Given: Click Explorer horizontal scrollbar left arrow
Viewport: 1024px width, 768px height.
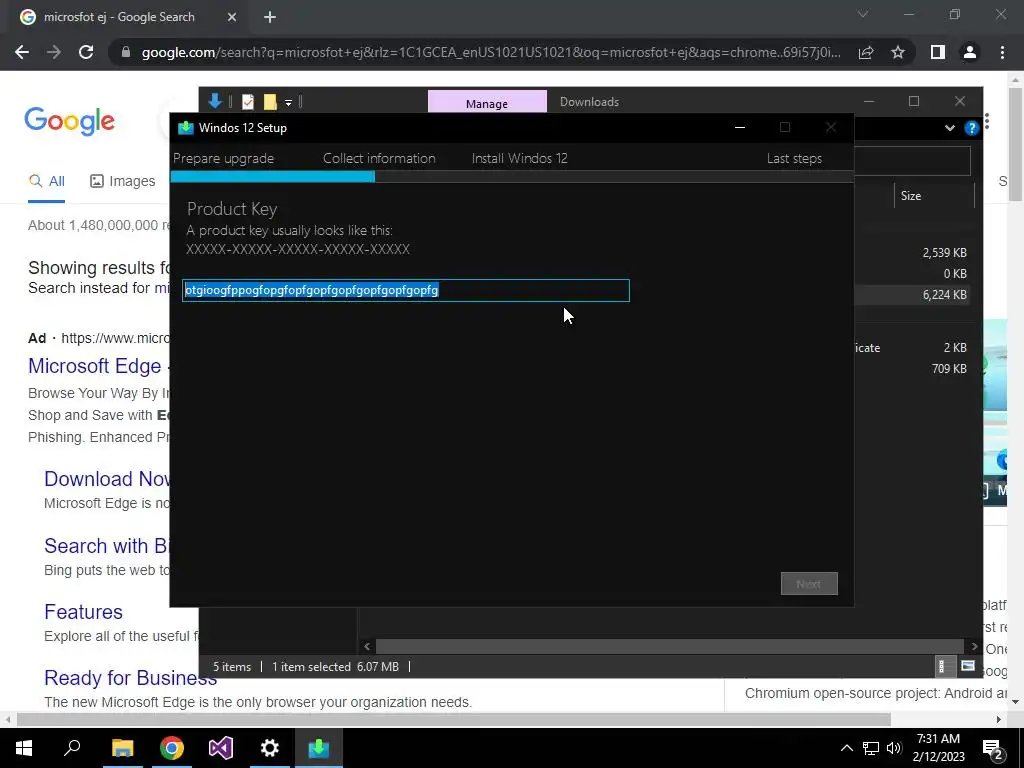Looking at the screenshot, I should coord(367,647).
